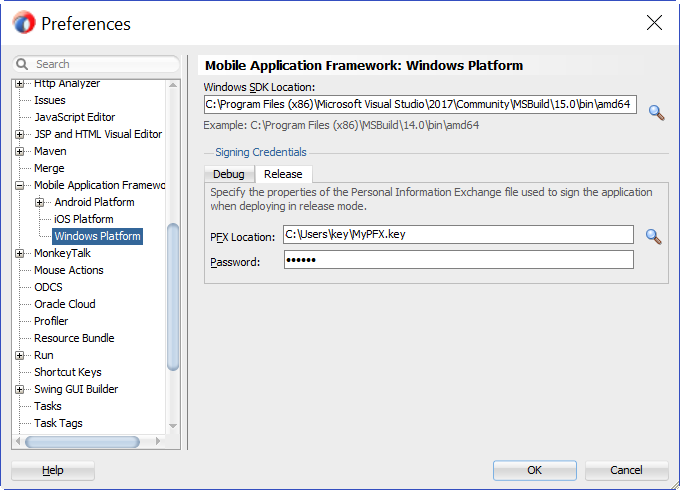Expand the JSP and HTML Visual Editor node
This screenshot has height=490, width=680.
click(20, 134)
